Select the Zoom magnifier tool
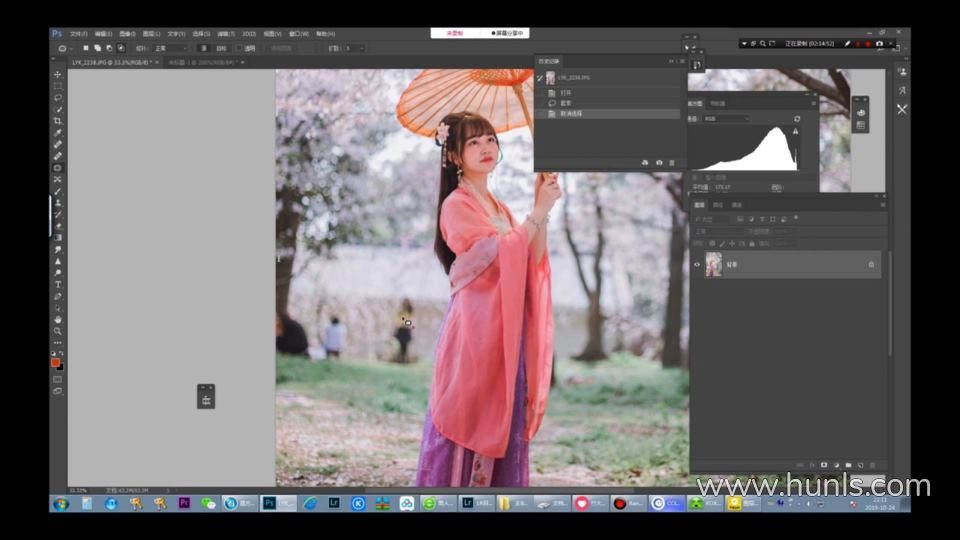960x540 pixels. pyautogui.click(x=58, y=331)
